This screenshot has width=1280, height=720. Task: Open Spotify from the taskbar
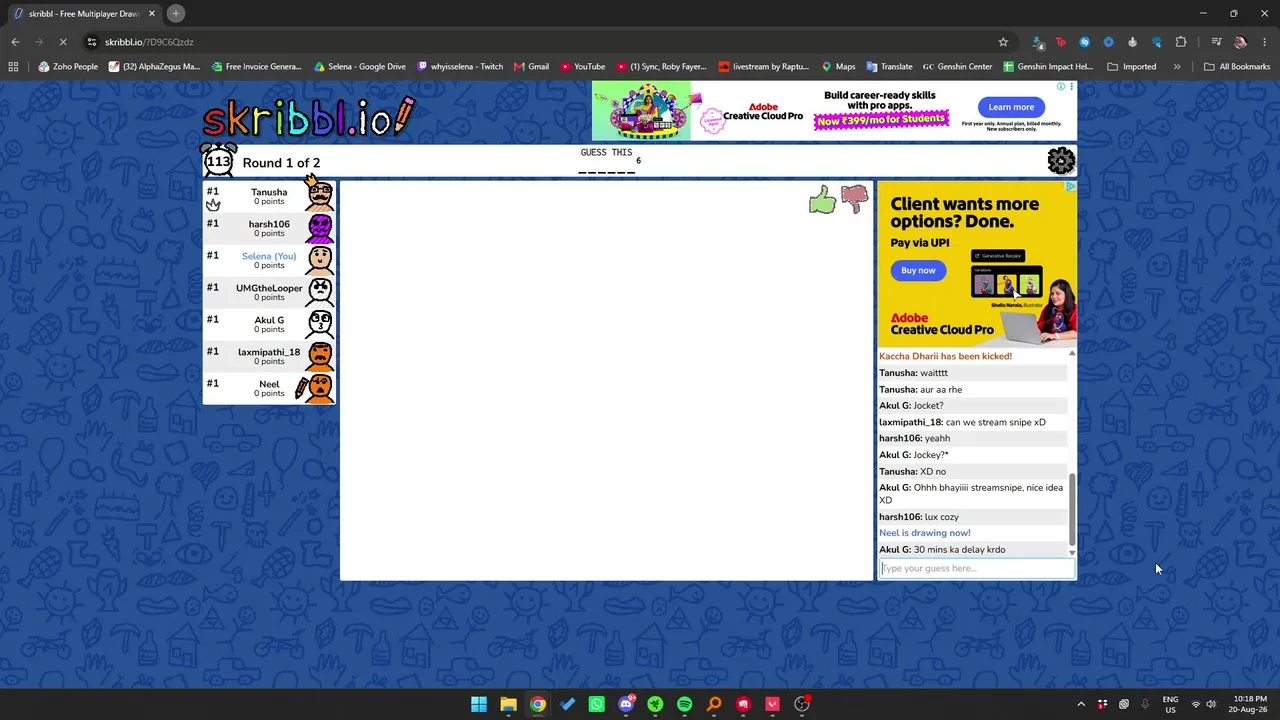point(685,704)
